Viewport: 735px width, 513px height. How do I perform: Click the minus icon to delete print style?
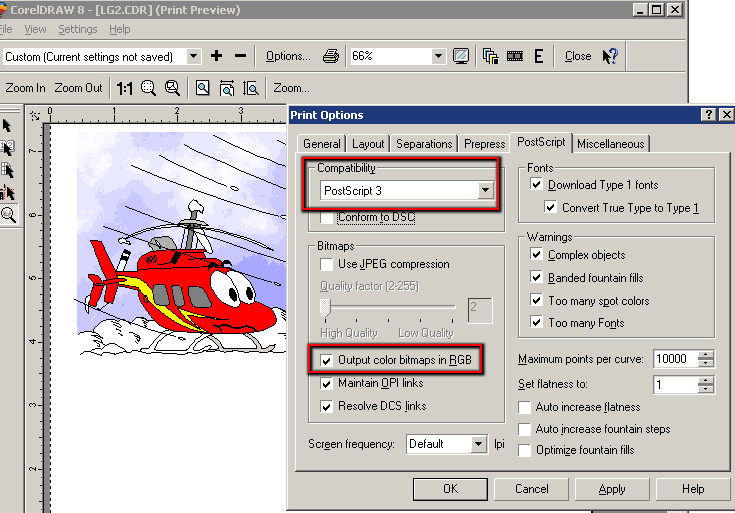pyautogui.click(x=240, y=56)
